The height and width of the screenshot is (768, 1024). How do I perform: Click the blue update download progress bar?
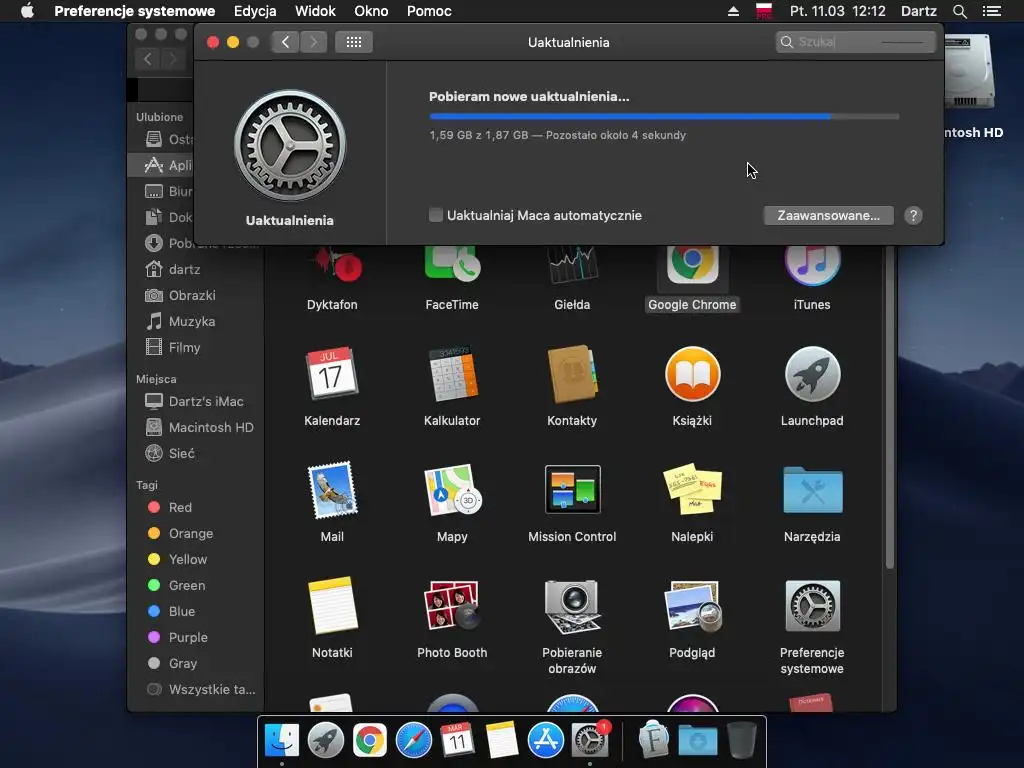coord(664,116)
